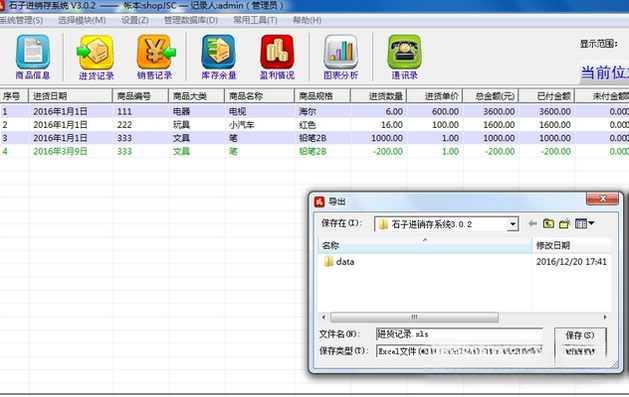Click the back arrow in export dialog
Viewport: 629px width, 397px height.
533,223
